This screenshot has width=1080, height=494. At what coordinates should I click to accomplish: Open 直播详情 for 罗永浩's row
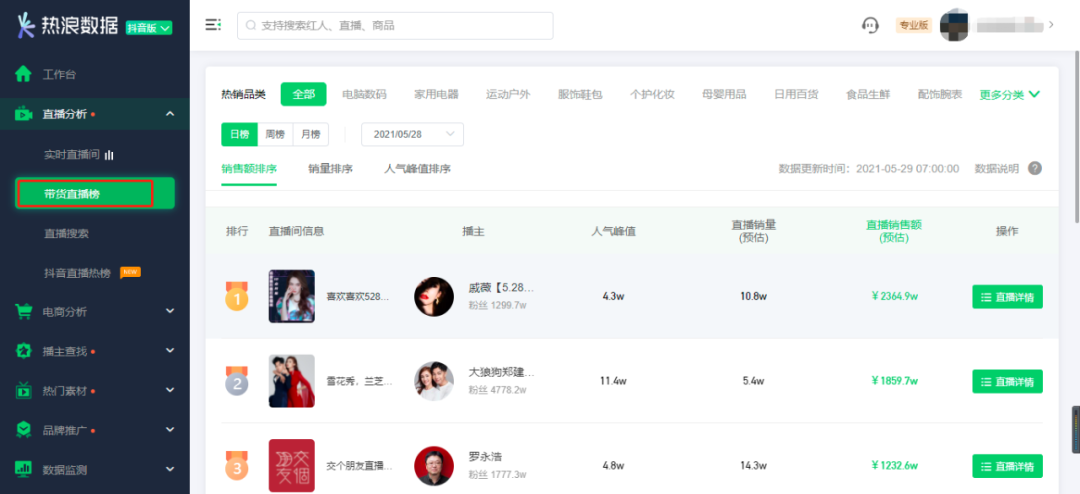(1008, 466)
